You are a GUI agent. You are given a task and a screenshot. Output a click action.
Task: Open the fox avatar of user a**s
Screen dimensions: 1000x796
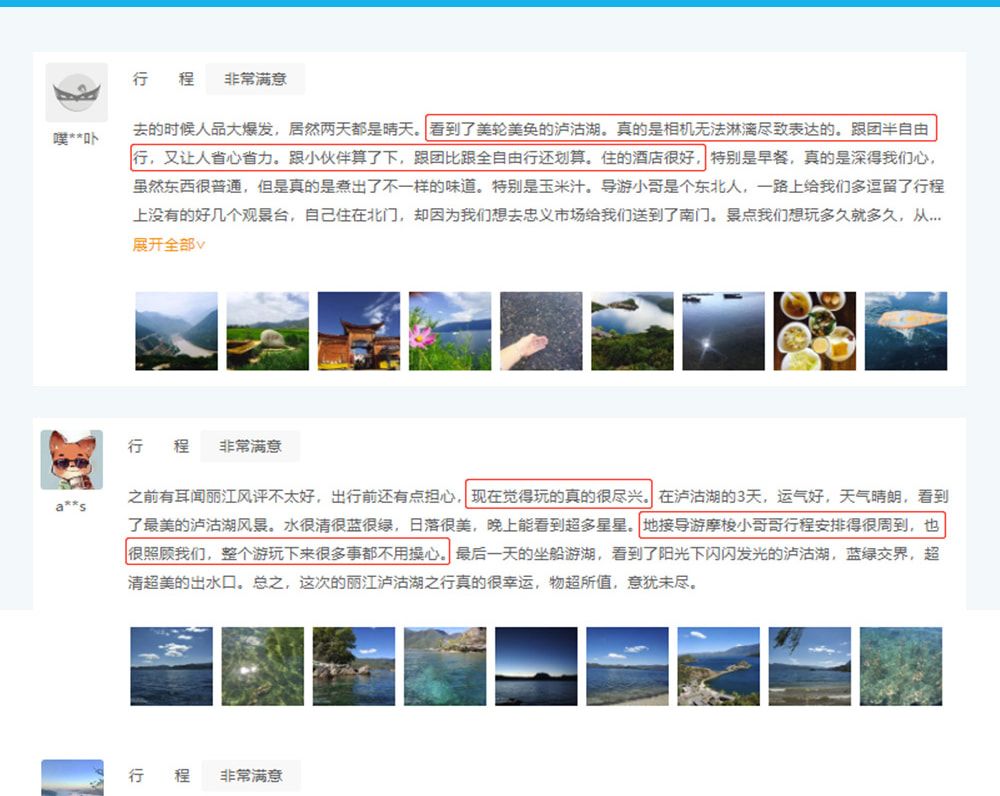[71, 460]
